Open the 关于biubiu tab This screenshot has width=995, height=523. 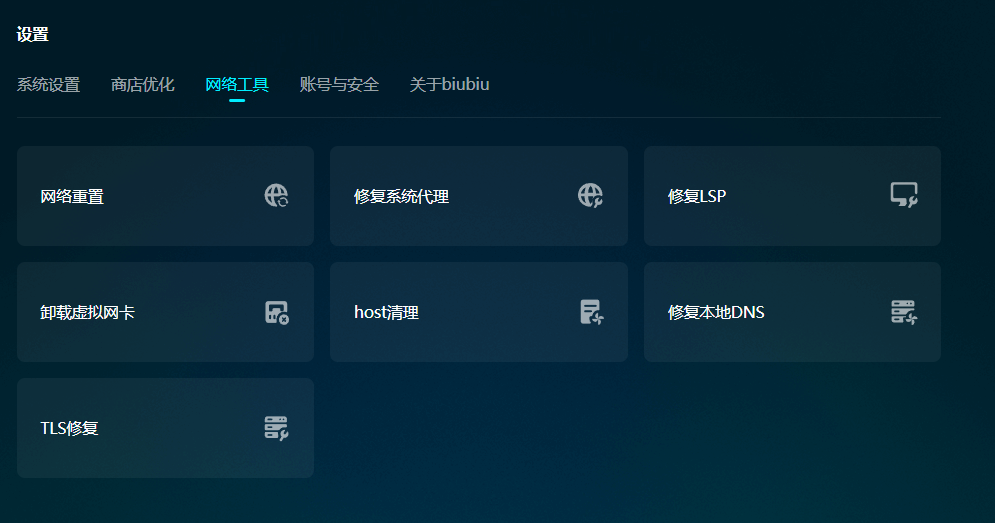coord(449,85)
